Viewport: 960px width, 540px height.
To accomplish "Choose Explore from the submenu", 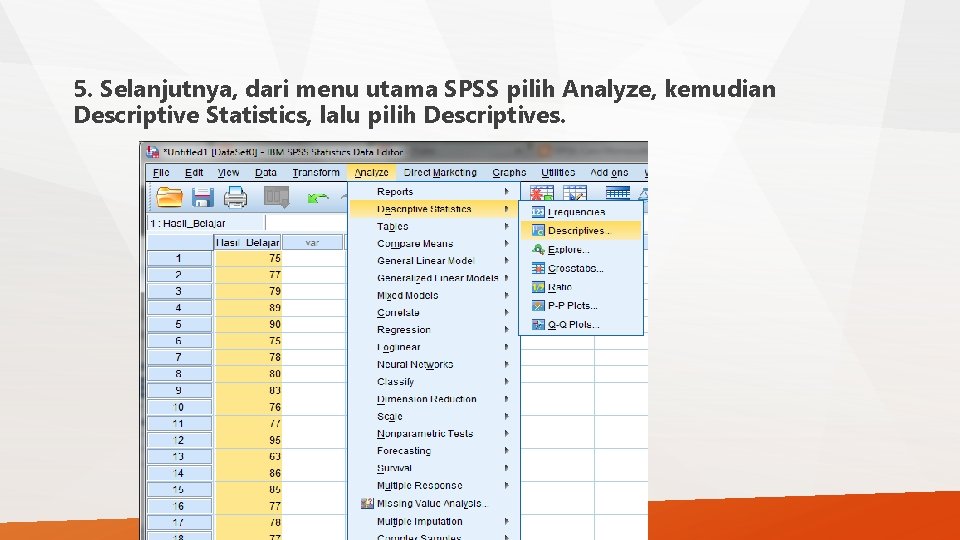I will coord(581,250).
